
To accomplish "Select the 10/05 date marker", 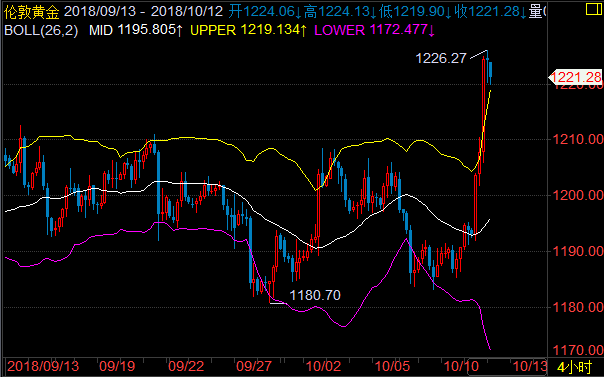I will [392, 366].
